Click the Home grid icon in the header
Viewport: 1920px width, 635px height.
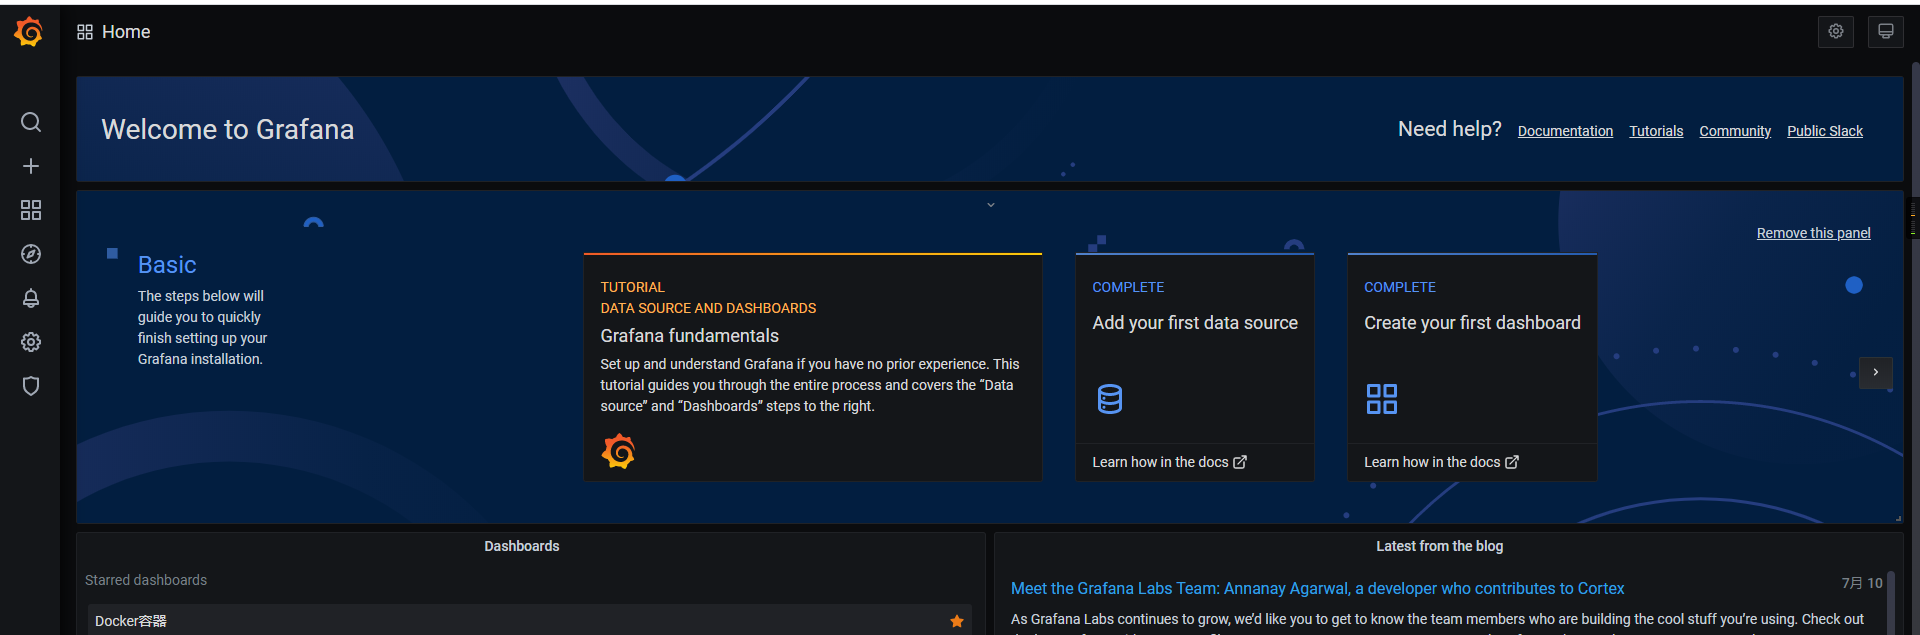click(85, 32)
